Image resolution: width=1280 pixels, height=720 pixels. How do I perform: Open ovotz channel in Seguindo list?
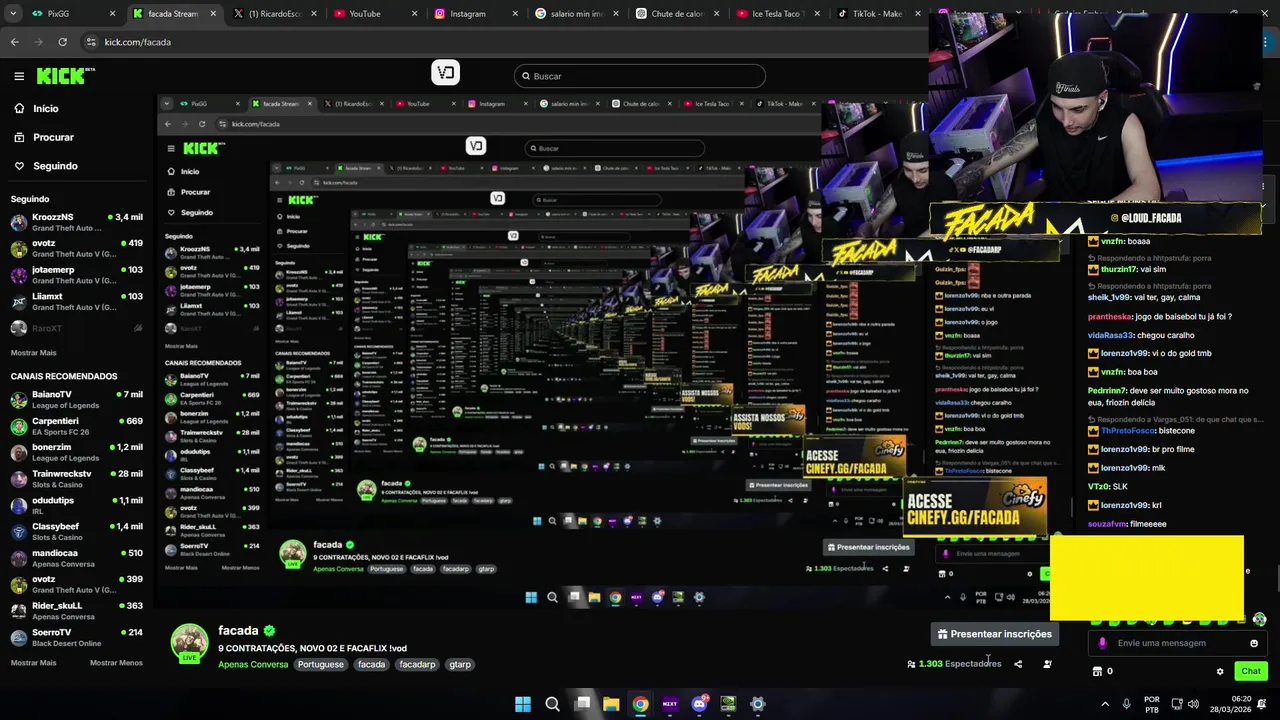(x=76, y=249)
